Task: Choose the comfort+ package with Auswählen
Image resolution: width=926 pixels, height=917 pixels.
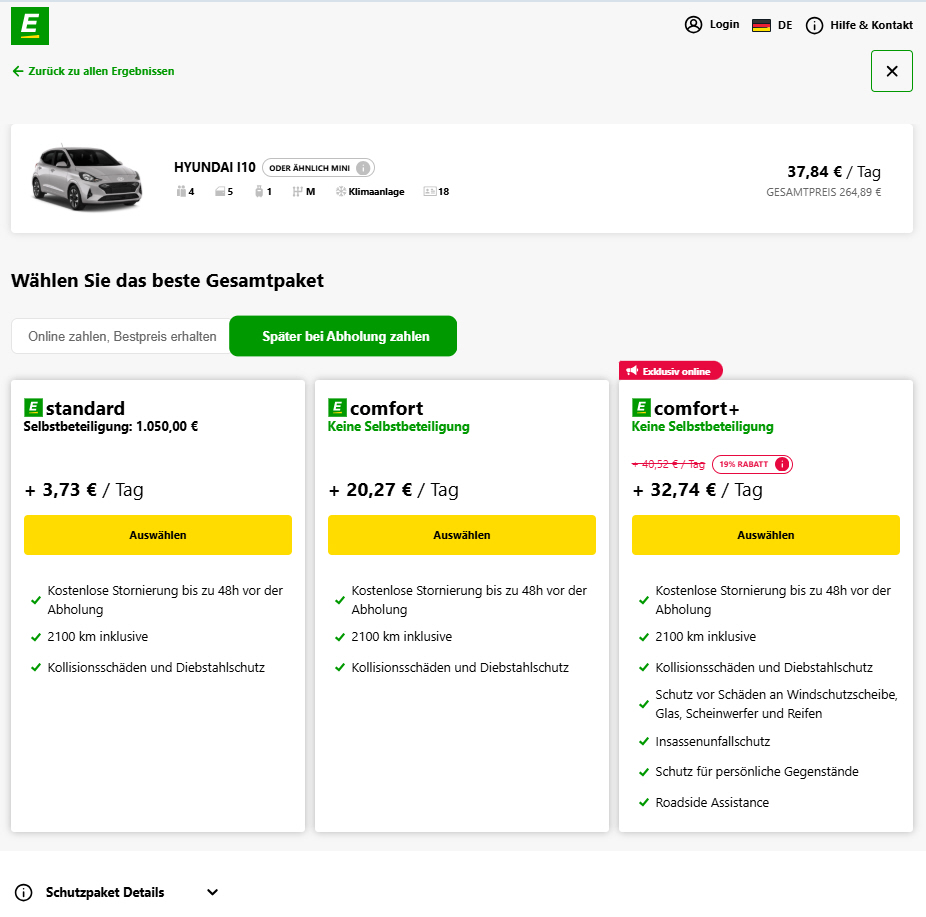Action: 766,535
